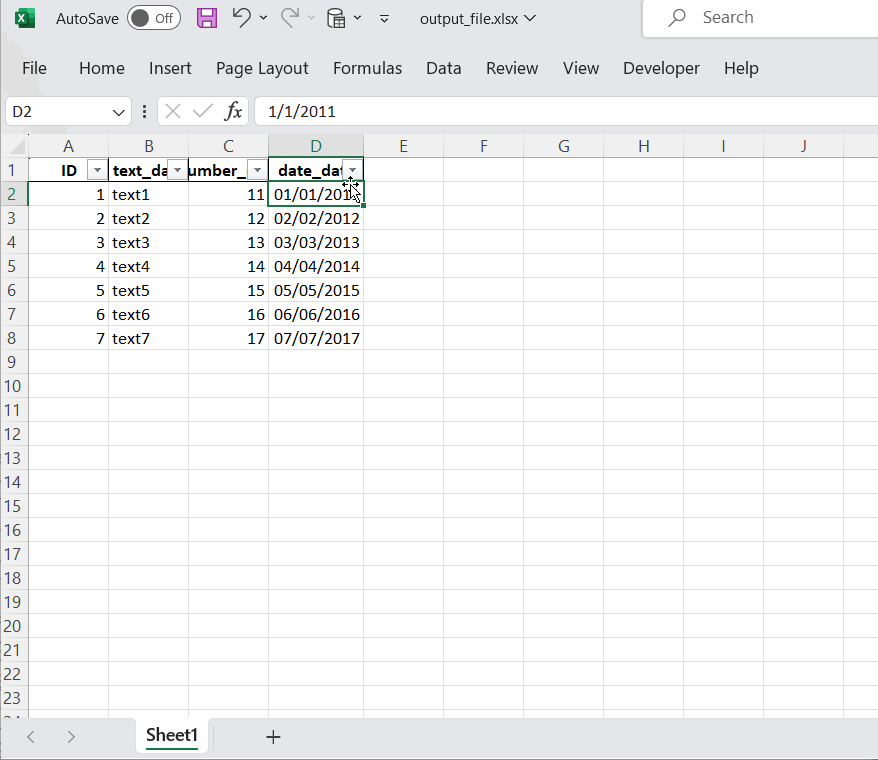Add a new sheet with the plus button
The height and width of the screenshot is (760, 878).
click(x=273, y=737)
